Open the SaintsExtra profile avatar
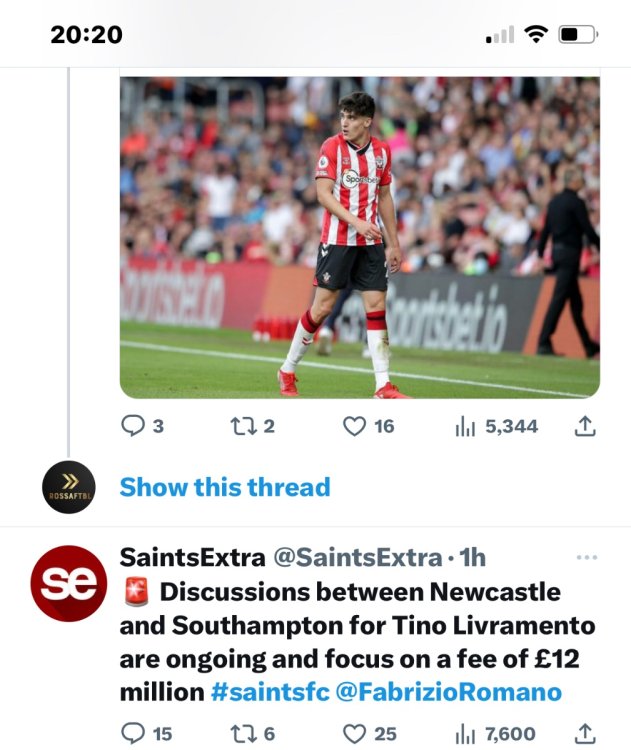Screen dimensions: 631x750 pos(69,583)
